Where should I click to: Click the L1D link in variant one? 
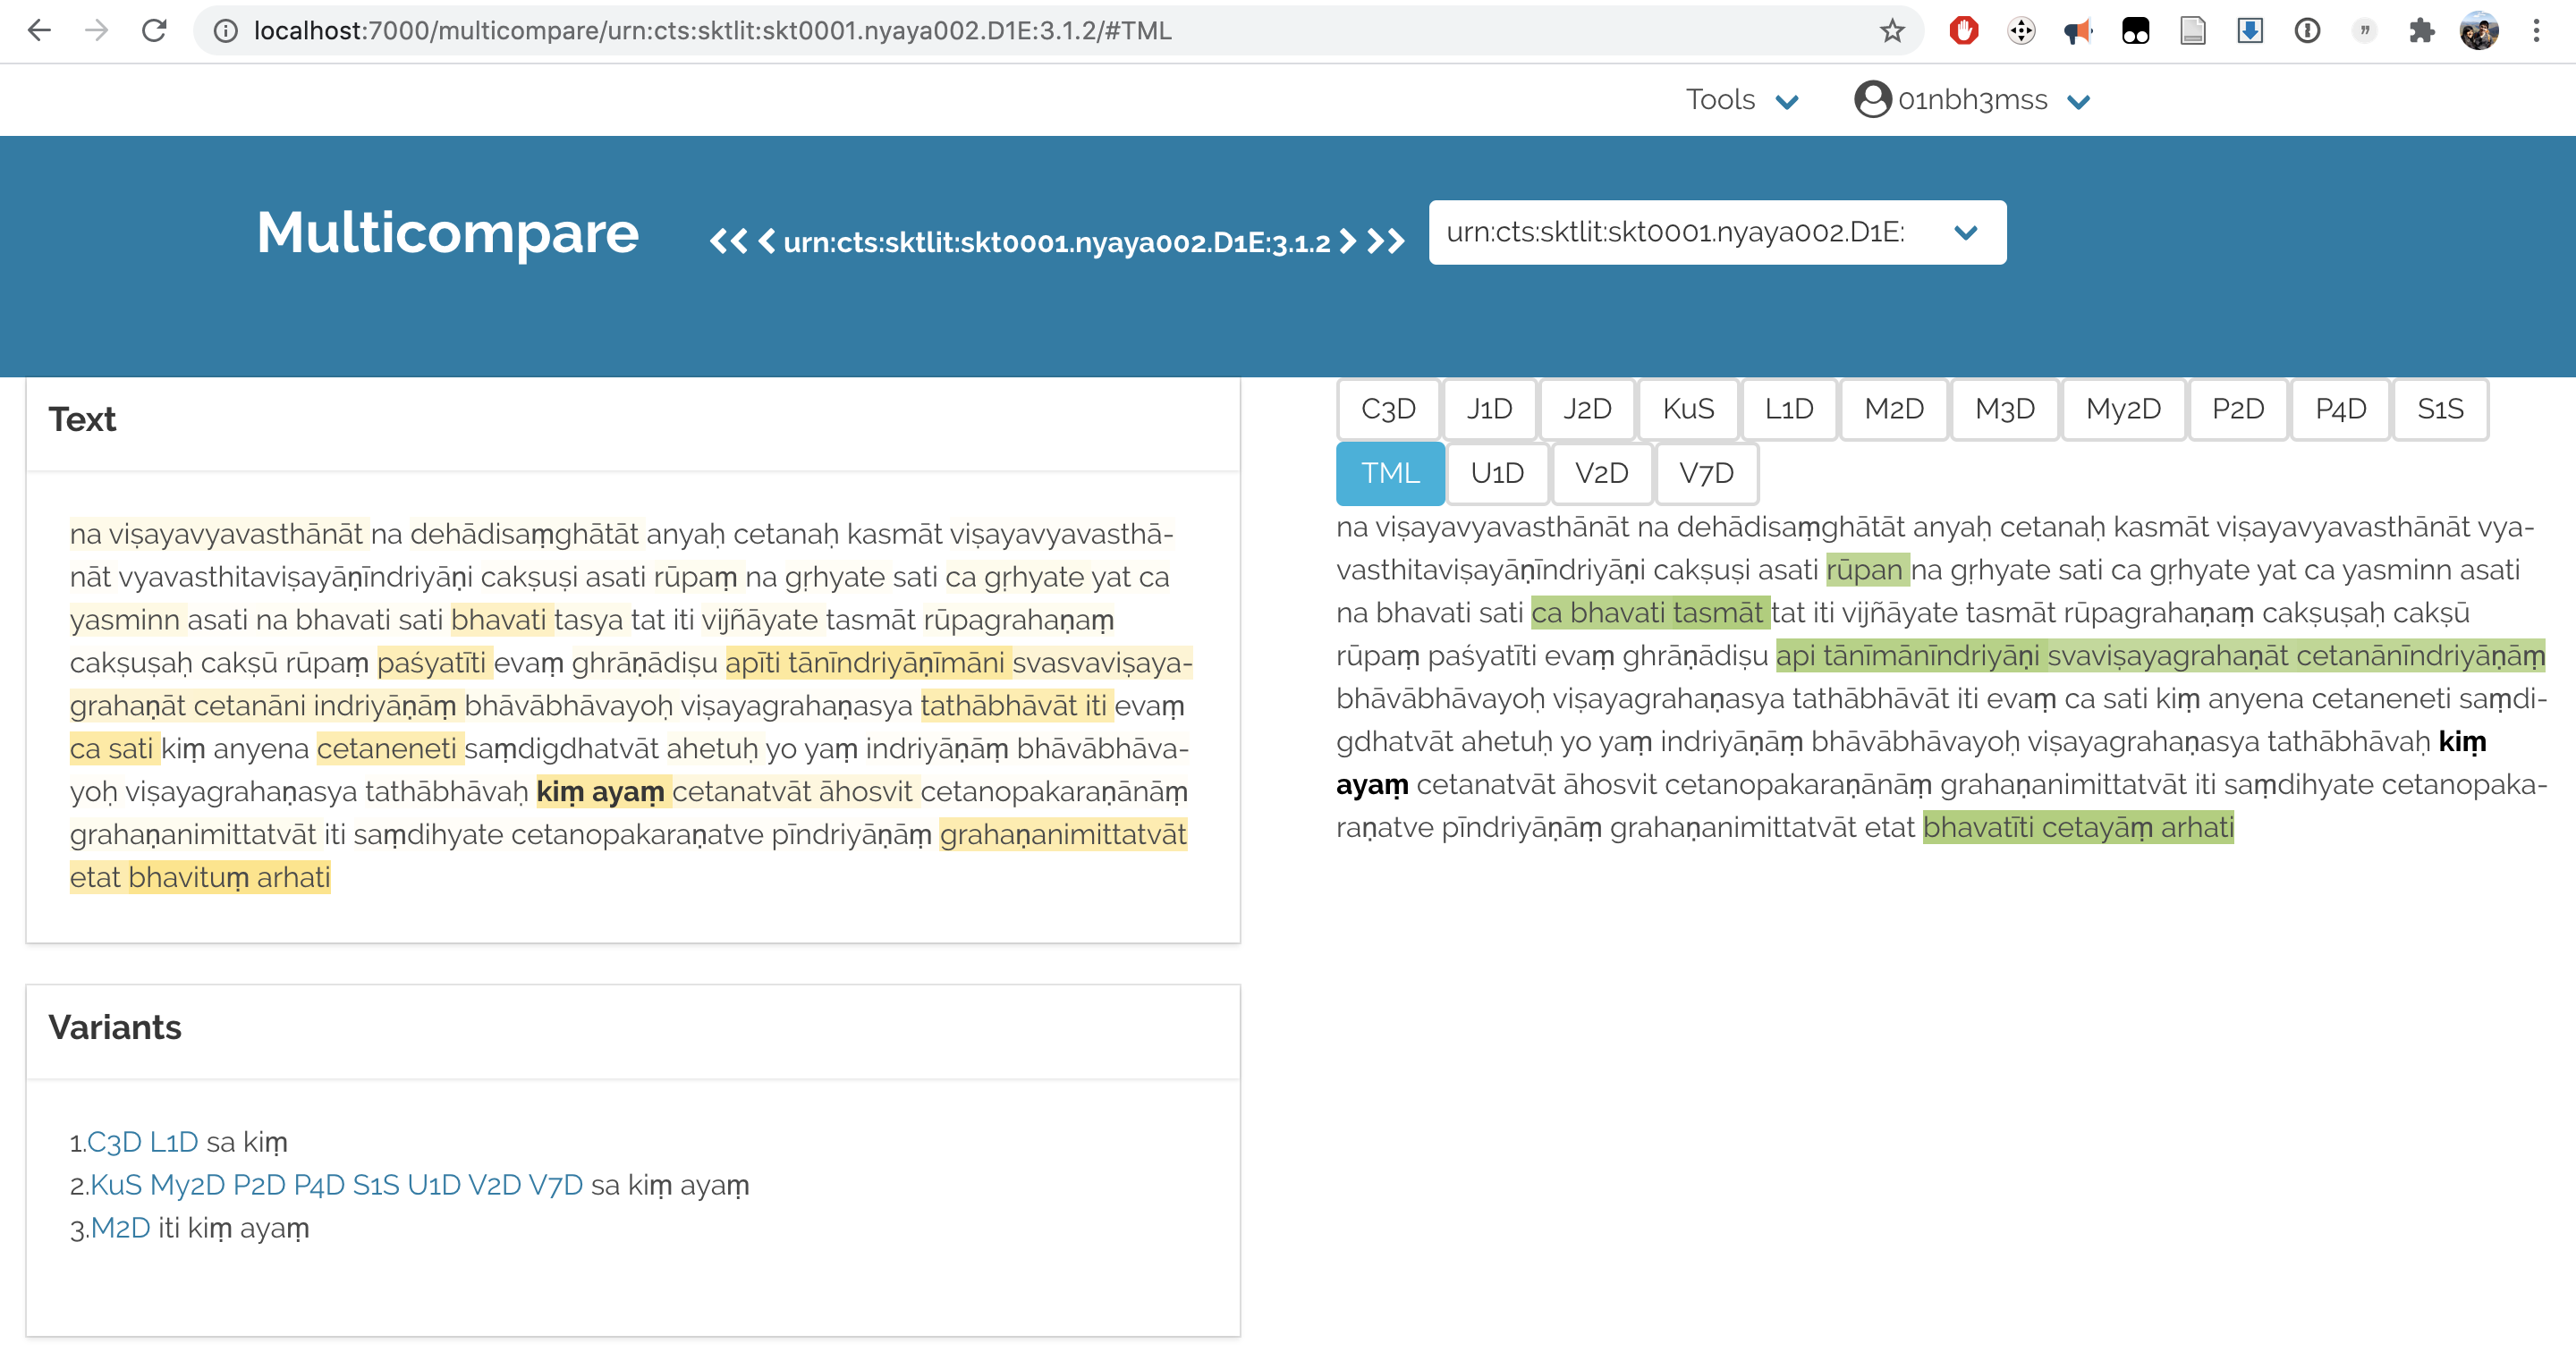pos(174,1142)
